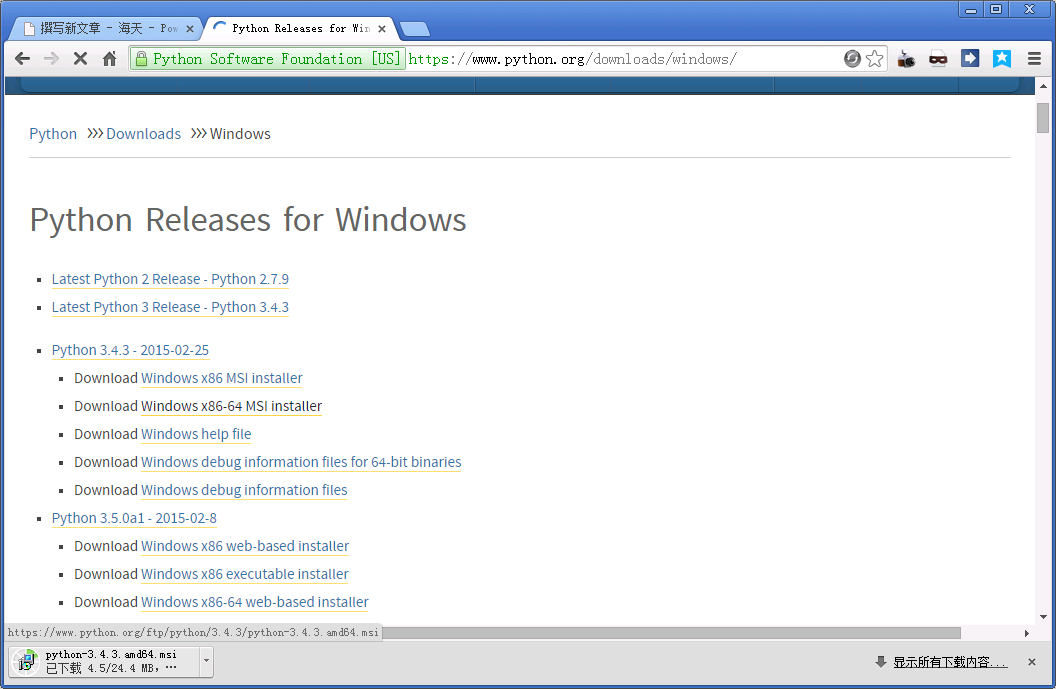Open the browser home page

(x=109, y=59)
